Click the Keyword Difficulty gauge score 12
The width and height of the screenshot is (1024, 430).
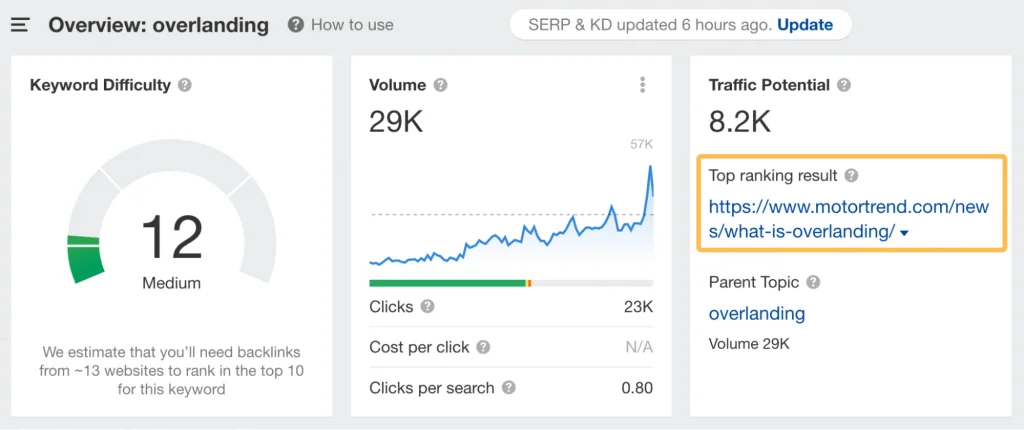coord(171,238)
